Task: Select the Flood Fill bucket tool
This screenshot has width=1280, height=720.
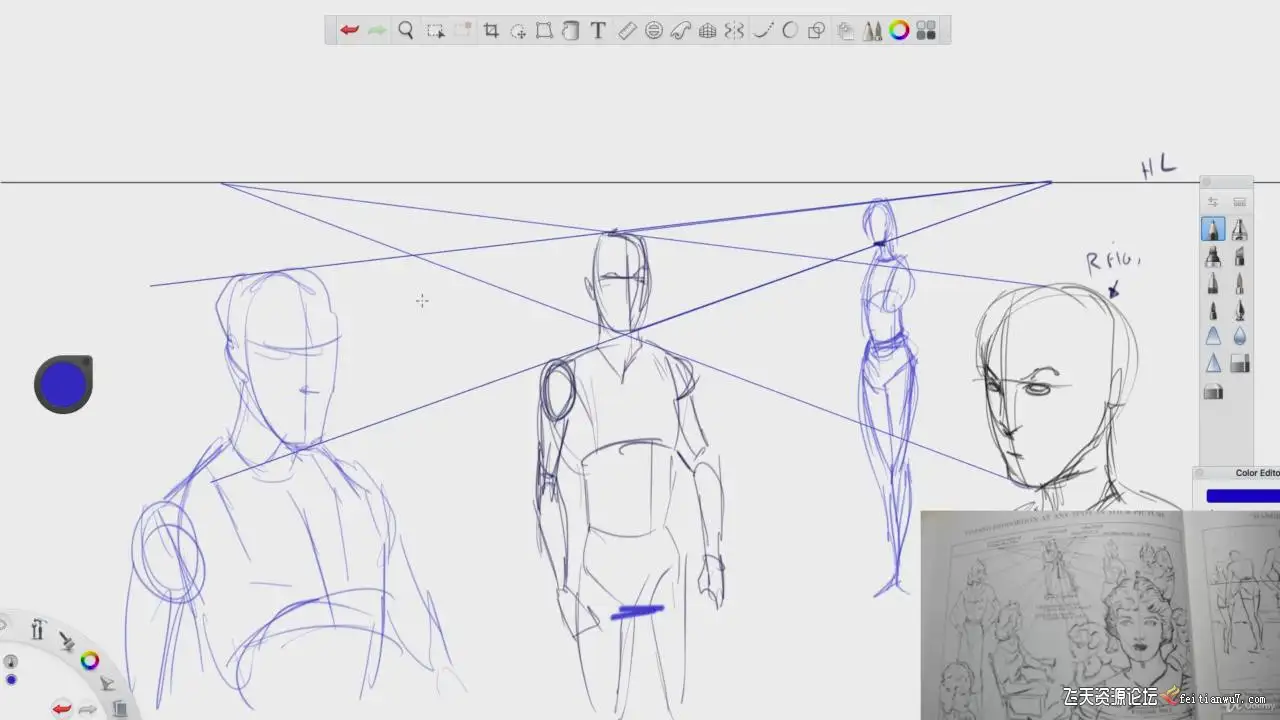Action: point(571,30)
